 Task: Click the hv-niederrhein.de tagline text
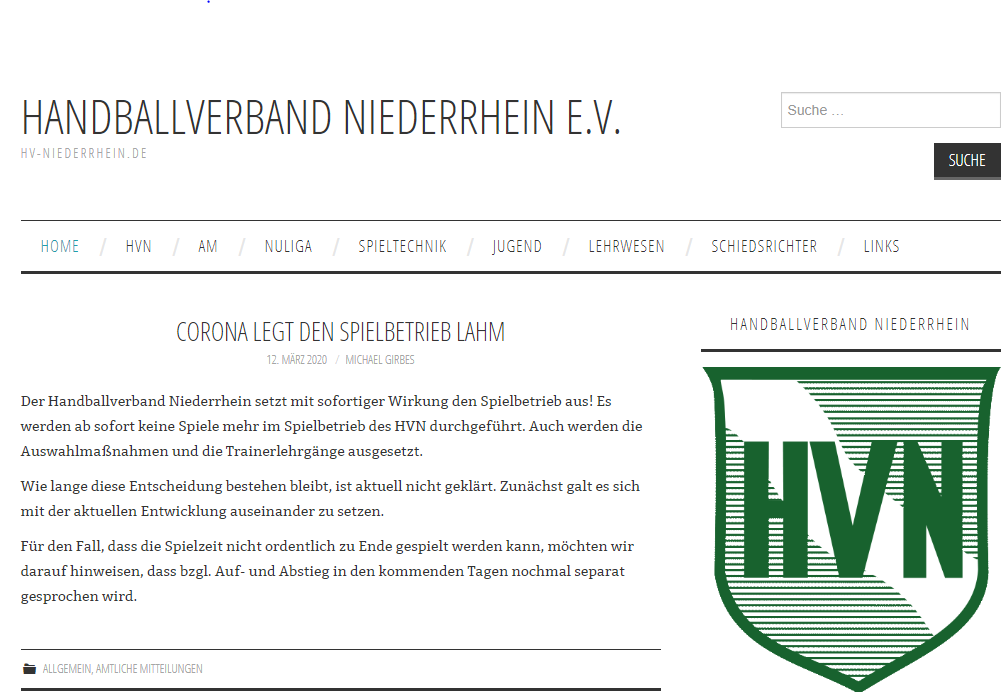(x=84, y=153)
